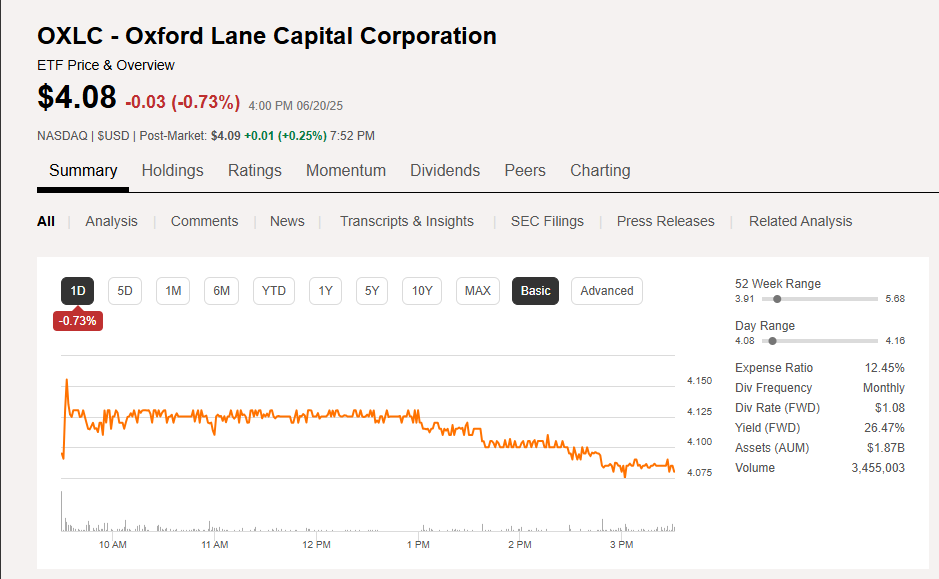Screen dimensions: 939x579
Task: Select Basic chart mode
Action: click(x=535, y=291)
